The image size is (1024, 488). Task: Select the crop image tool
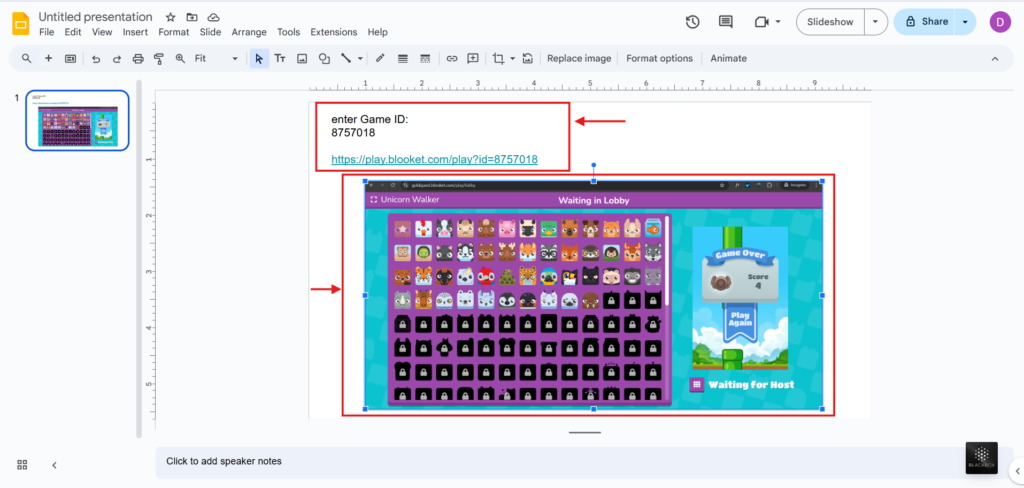pyautogui.click(x=498, y=59)
